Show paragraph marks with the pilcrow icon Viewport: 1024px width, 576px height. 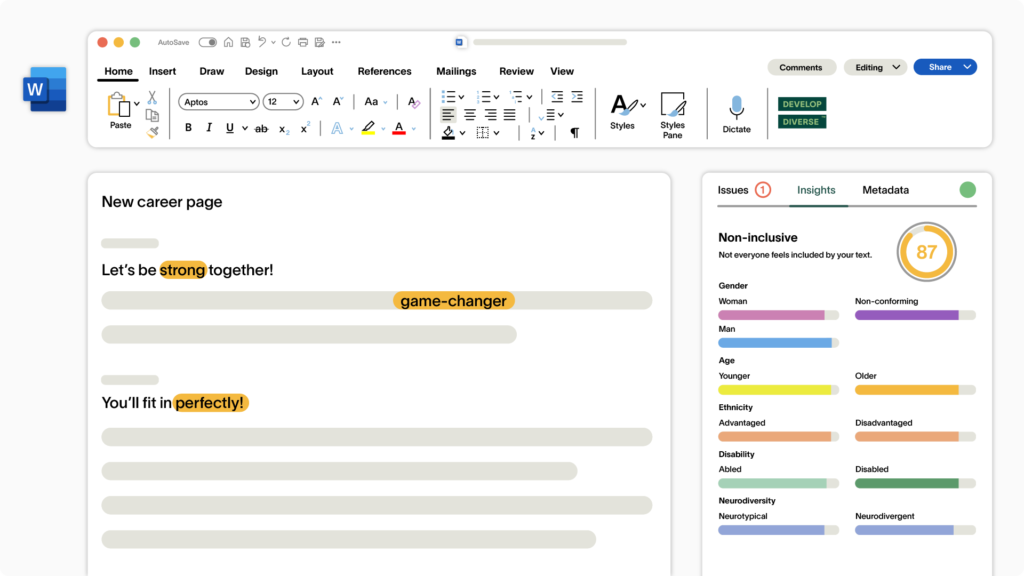(574, 132)
